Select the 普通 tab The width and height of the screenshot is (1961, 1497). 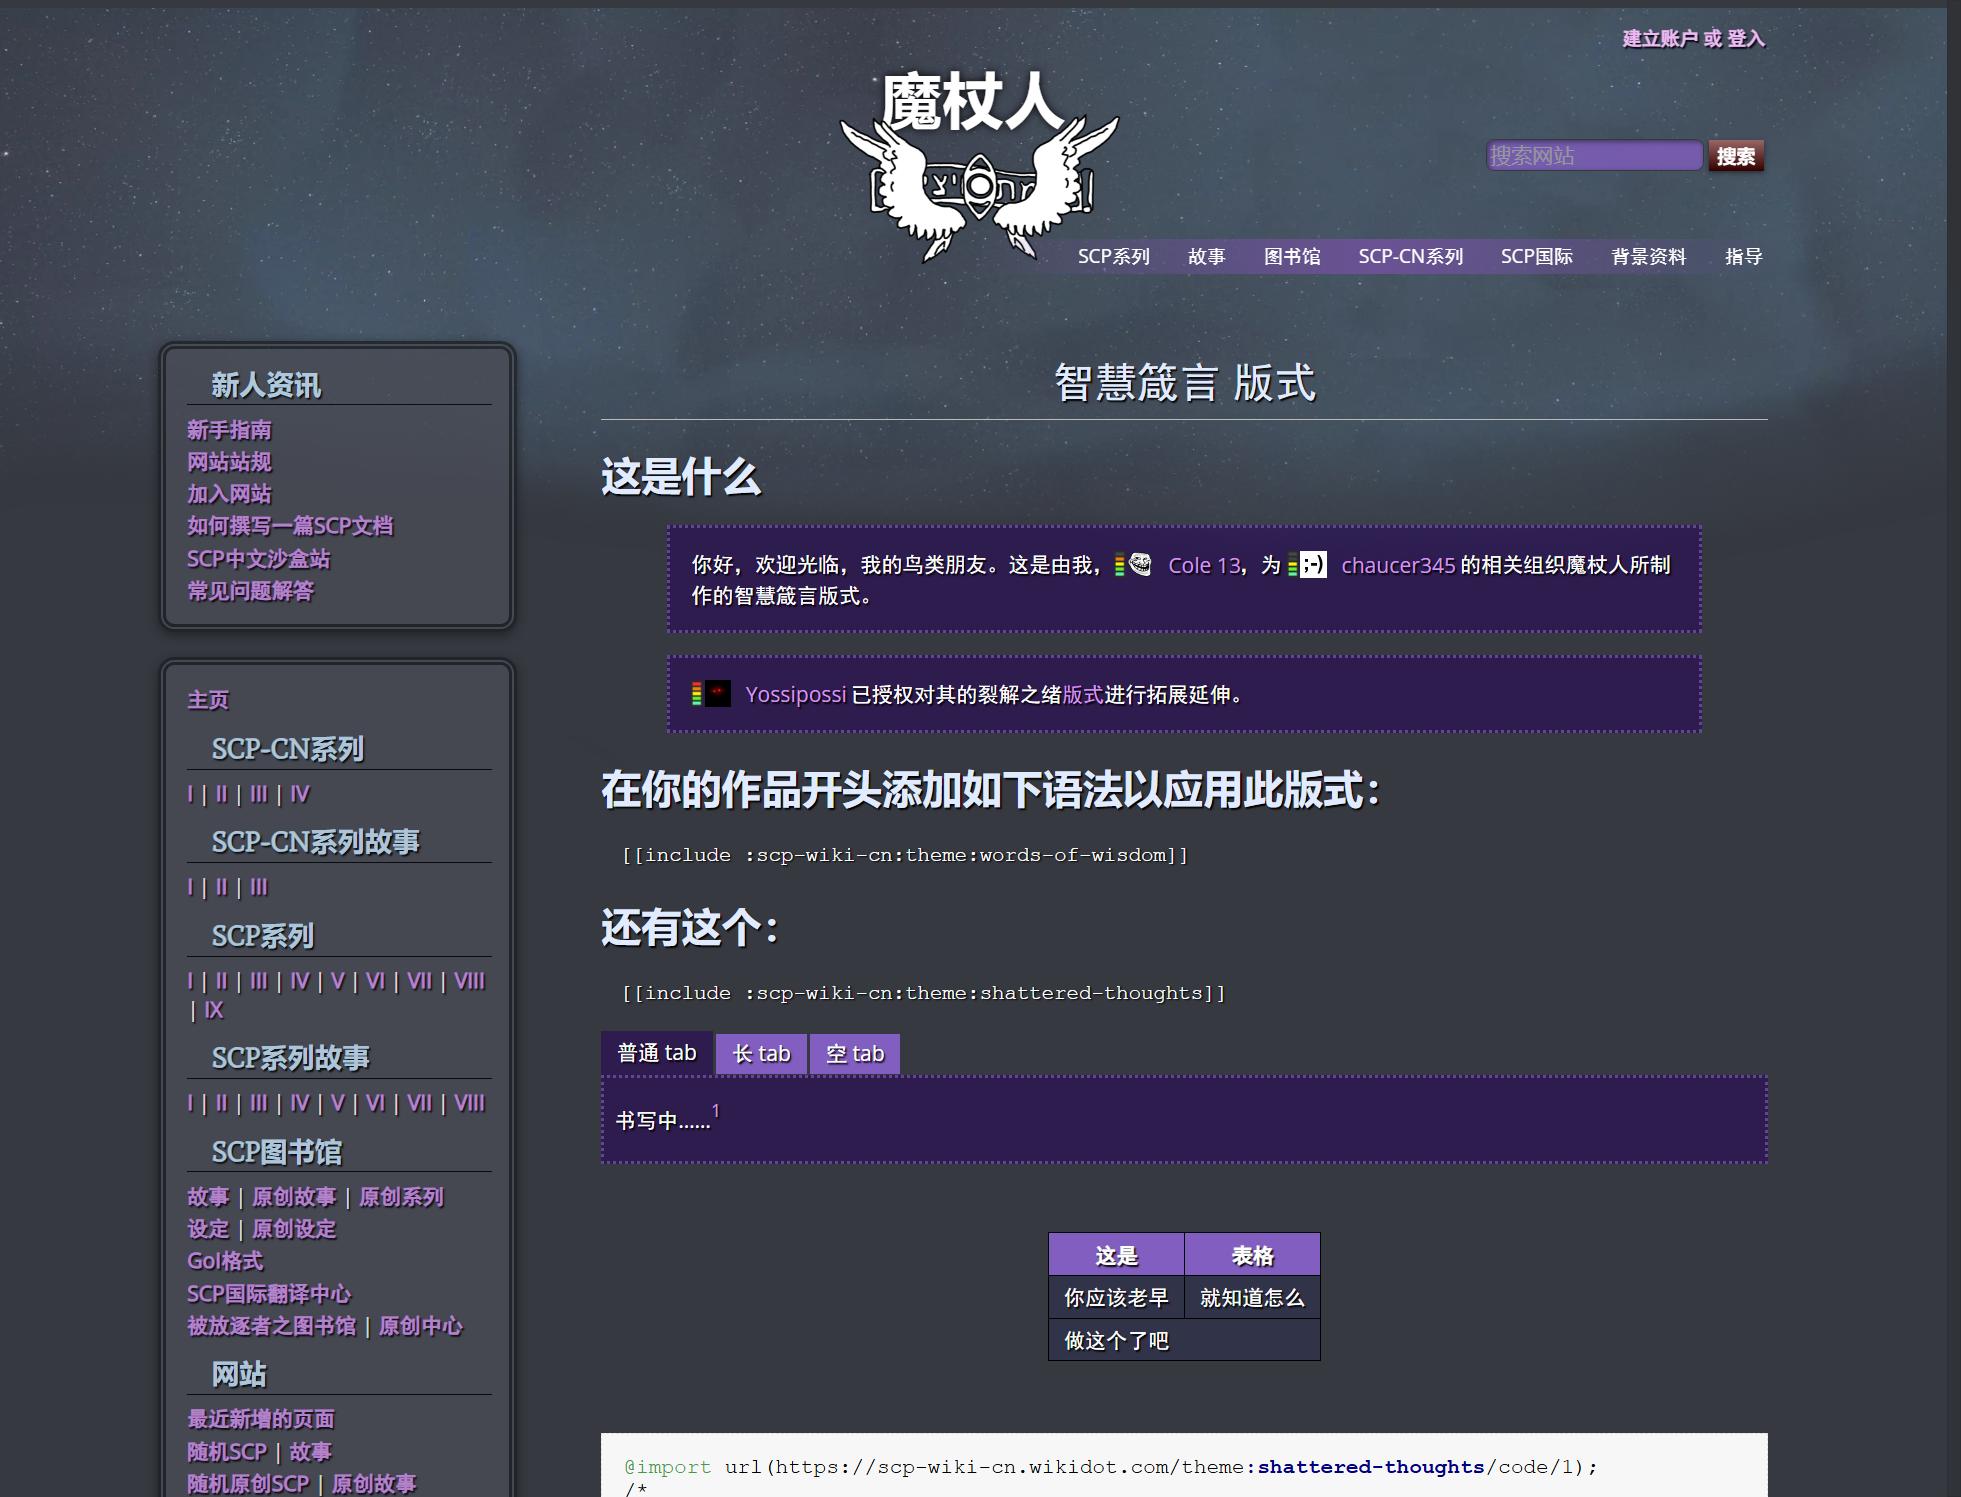(x=657, y=1053)
